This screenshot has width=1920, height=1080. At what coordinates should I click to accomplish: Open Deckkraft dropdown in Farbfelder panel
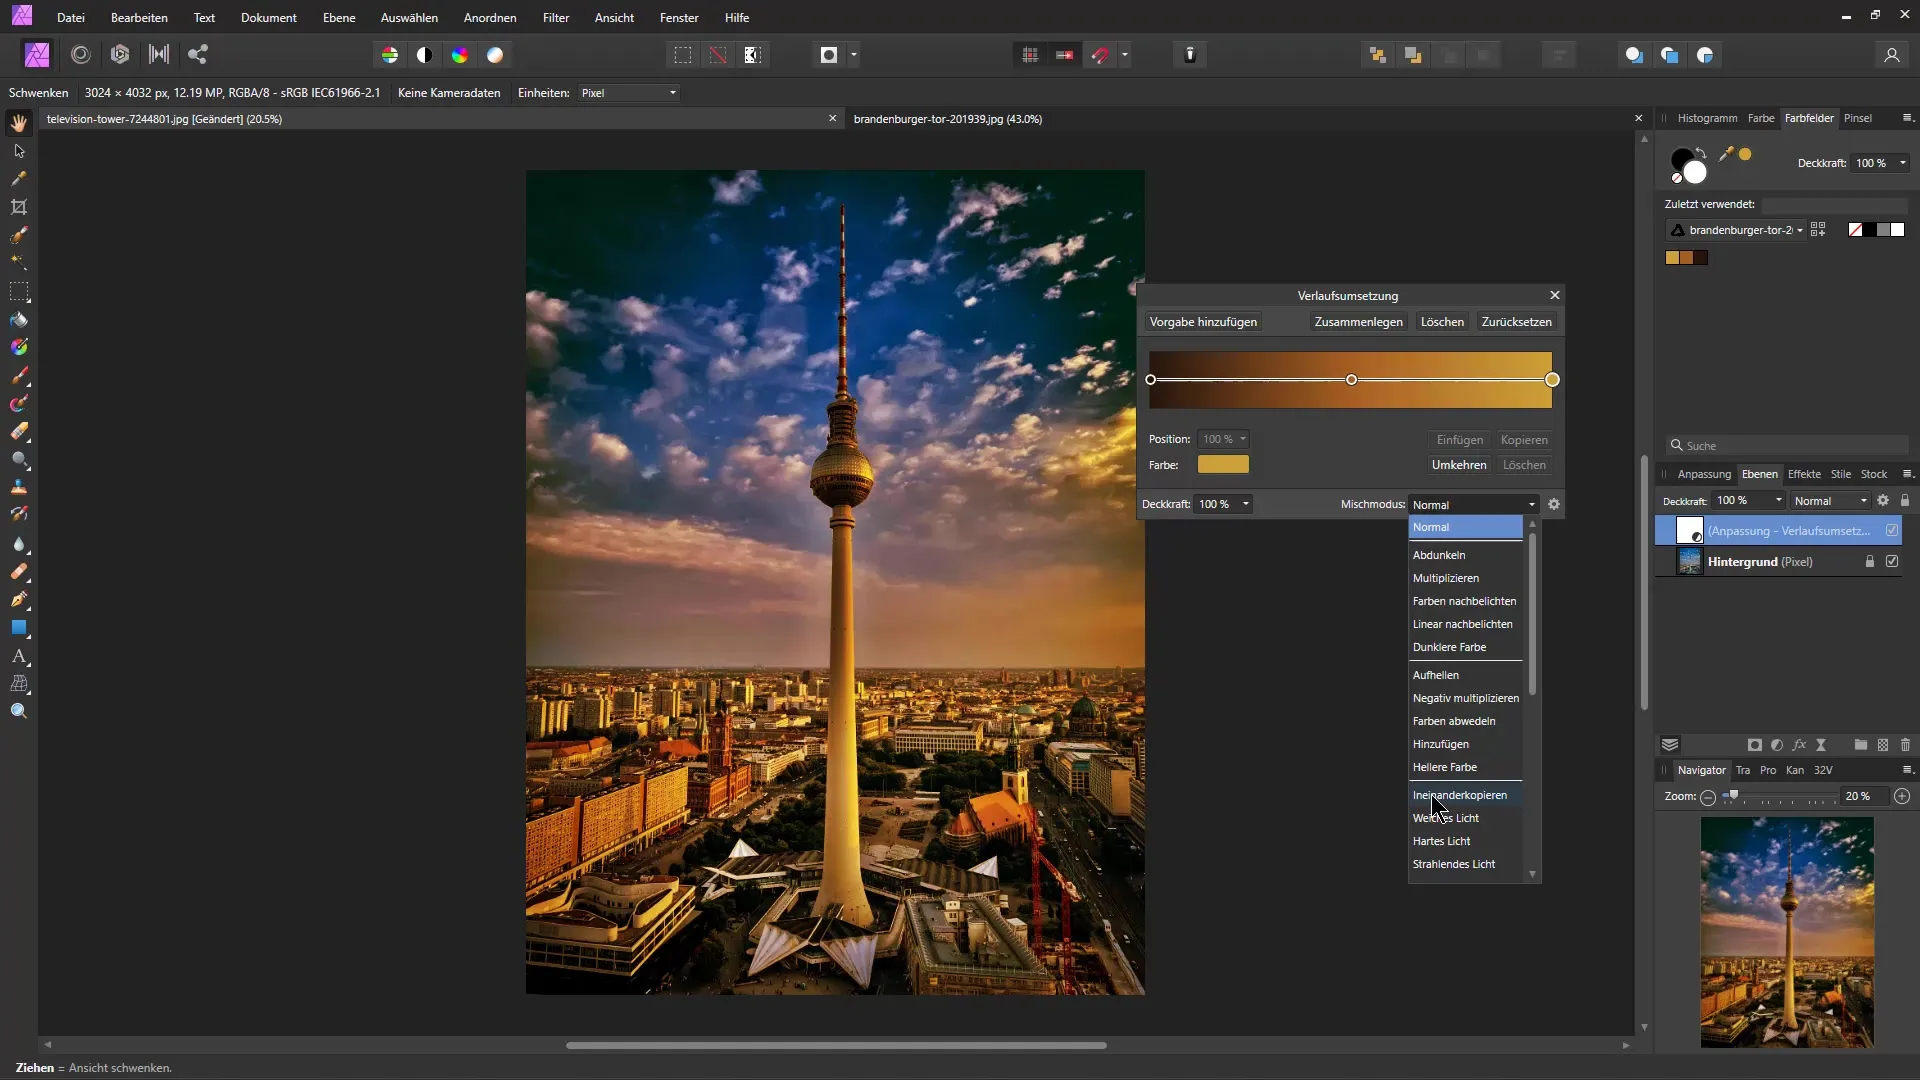point(1881,163)
